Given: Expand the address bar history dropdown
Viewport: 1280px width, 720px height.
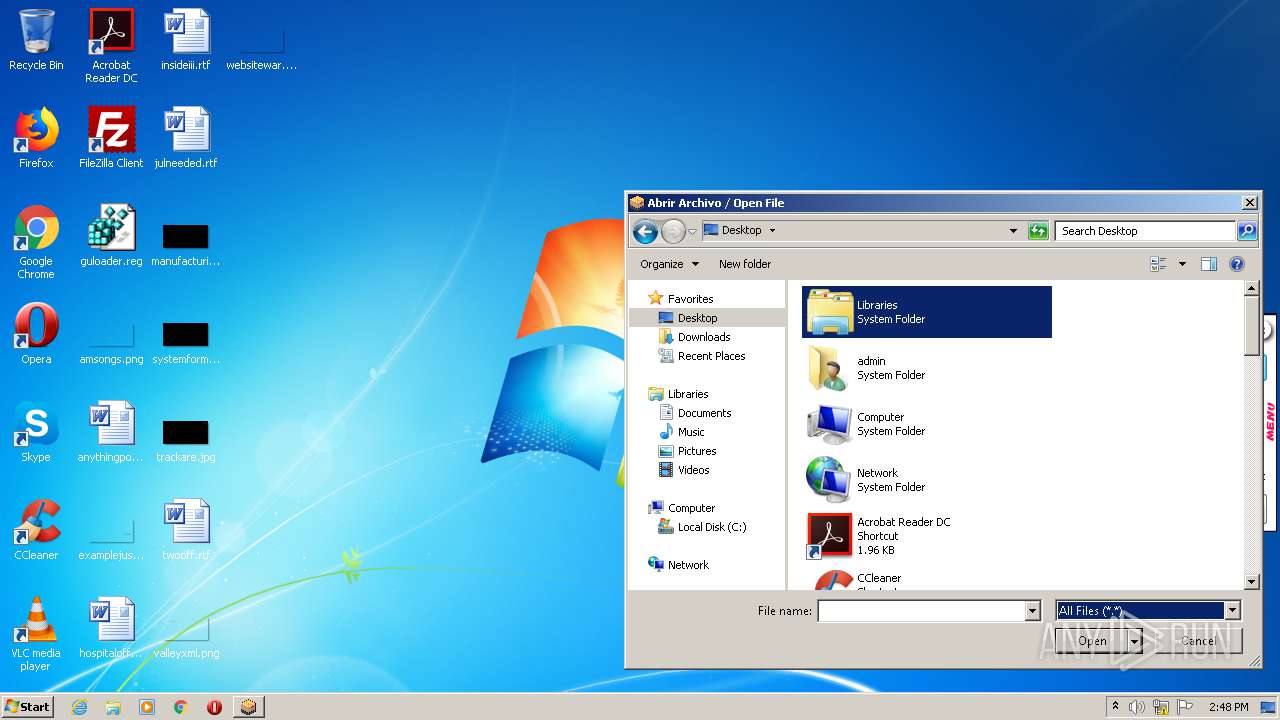Looking at the screenshot, I should click(1014, 231).
